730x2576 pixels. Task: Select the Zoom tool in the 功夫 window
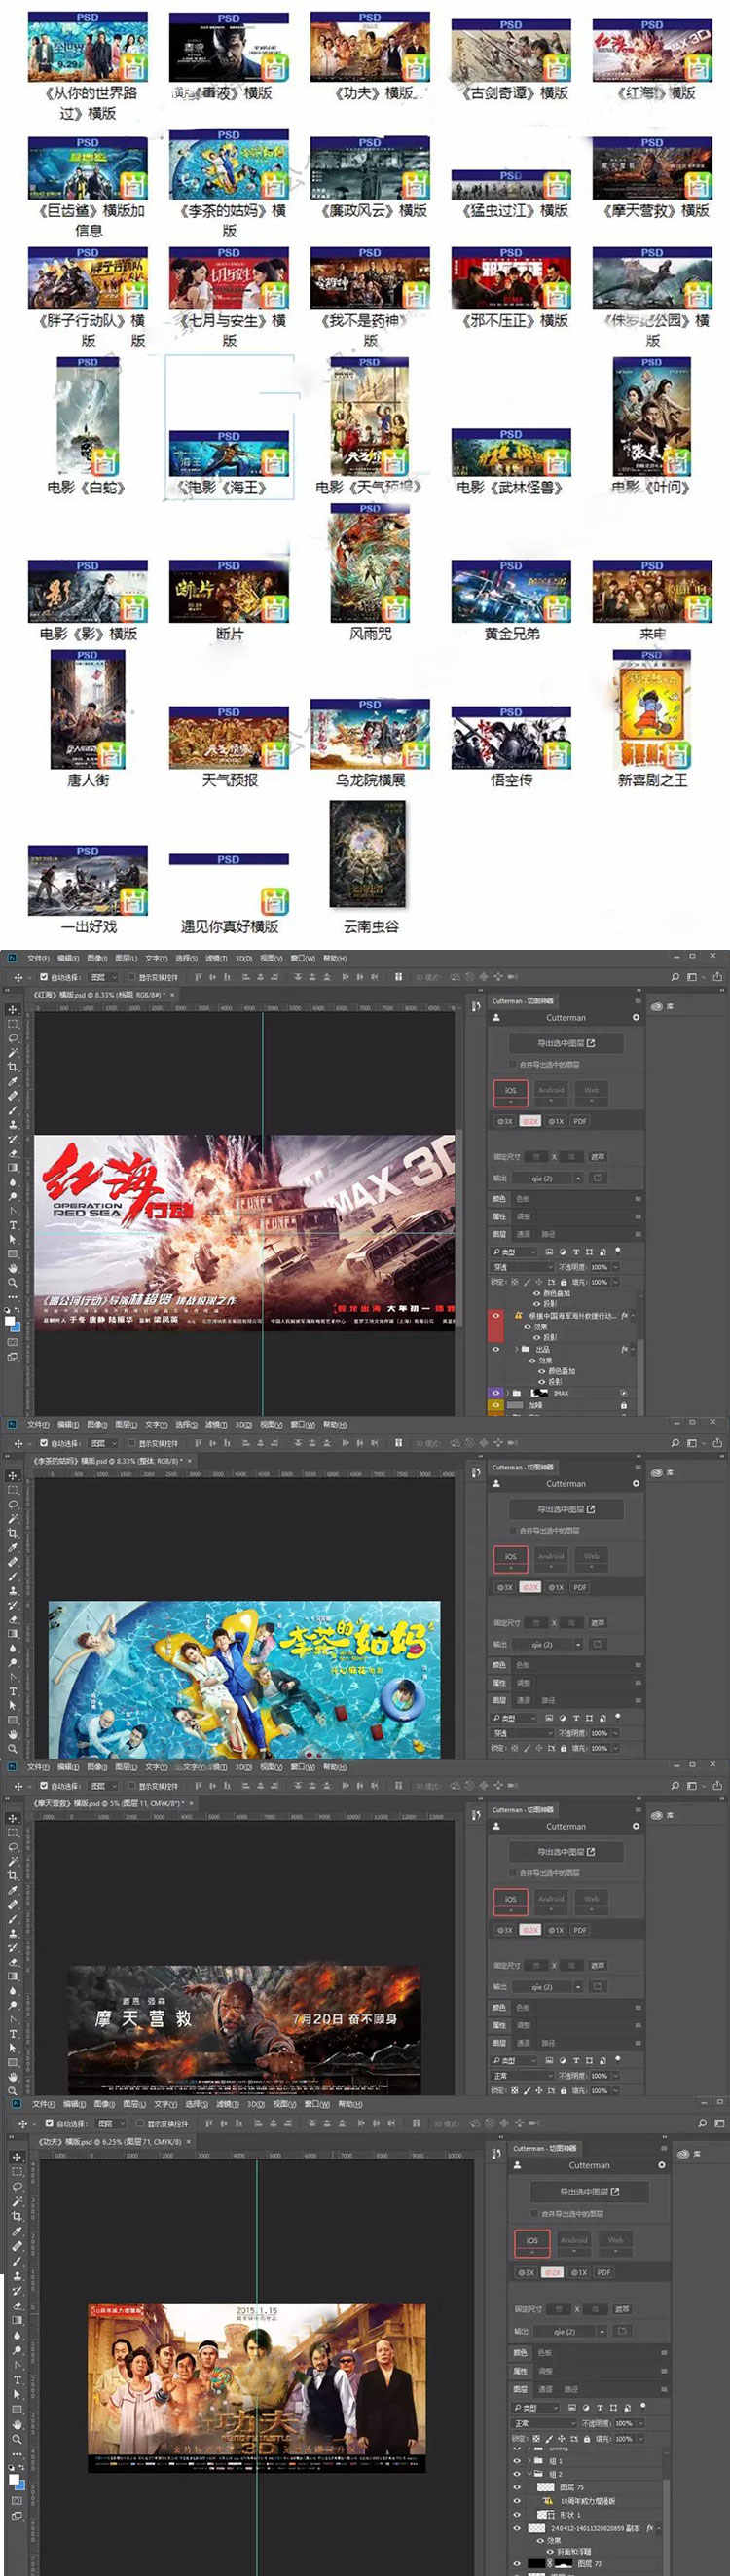17,2438
